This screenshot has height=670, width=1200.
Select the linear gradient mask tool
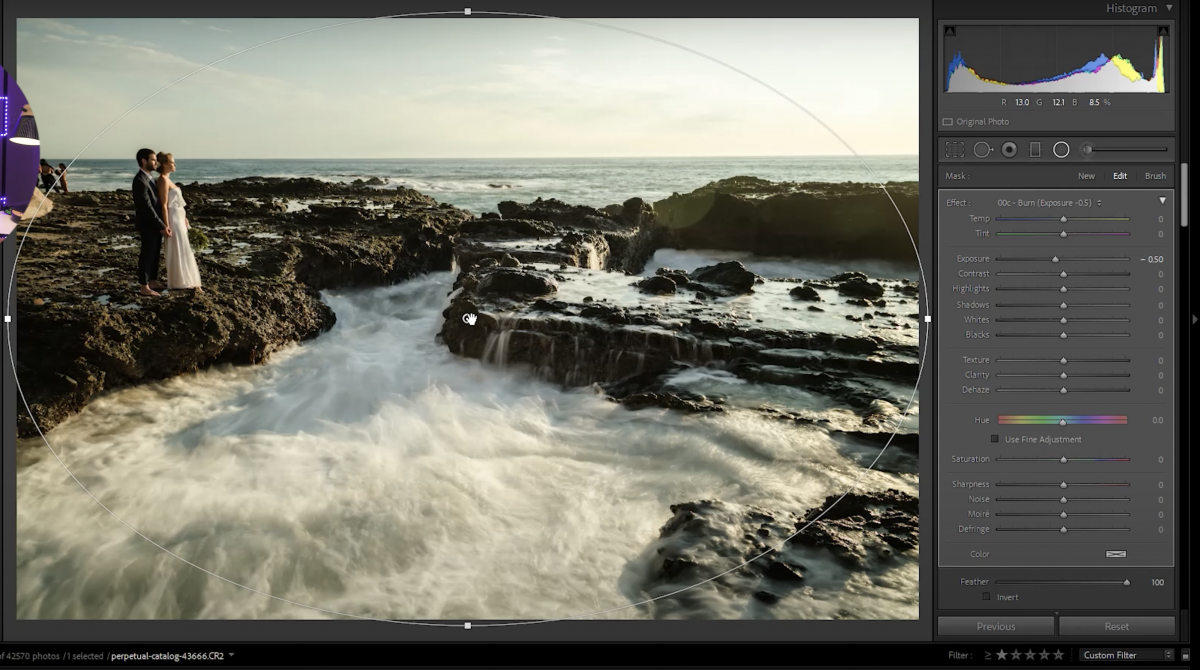click(1036, 149)
